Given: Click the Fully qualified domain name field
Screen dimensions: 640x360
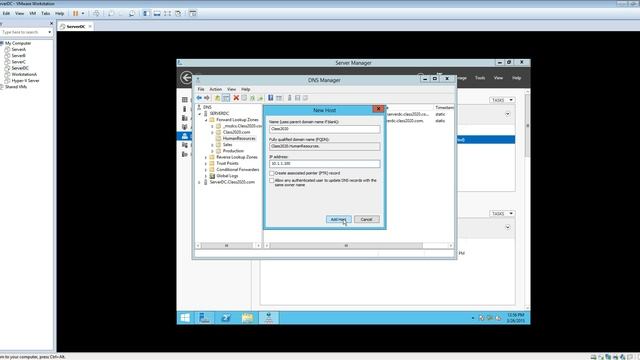Looking at the screenshot, I should click(324, 146).
